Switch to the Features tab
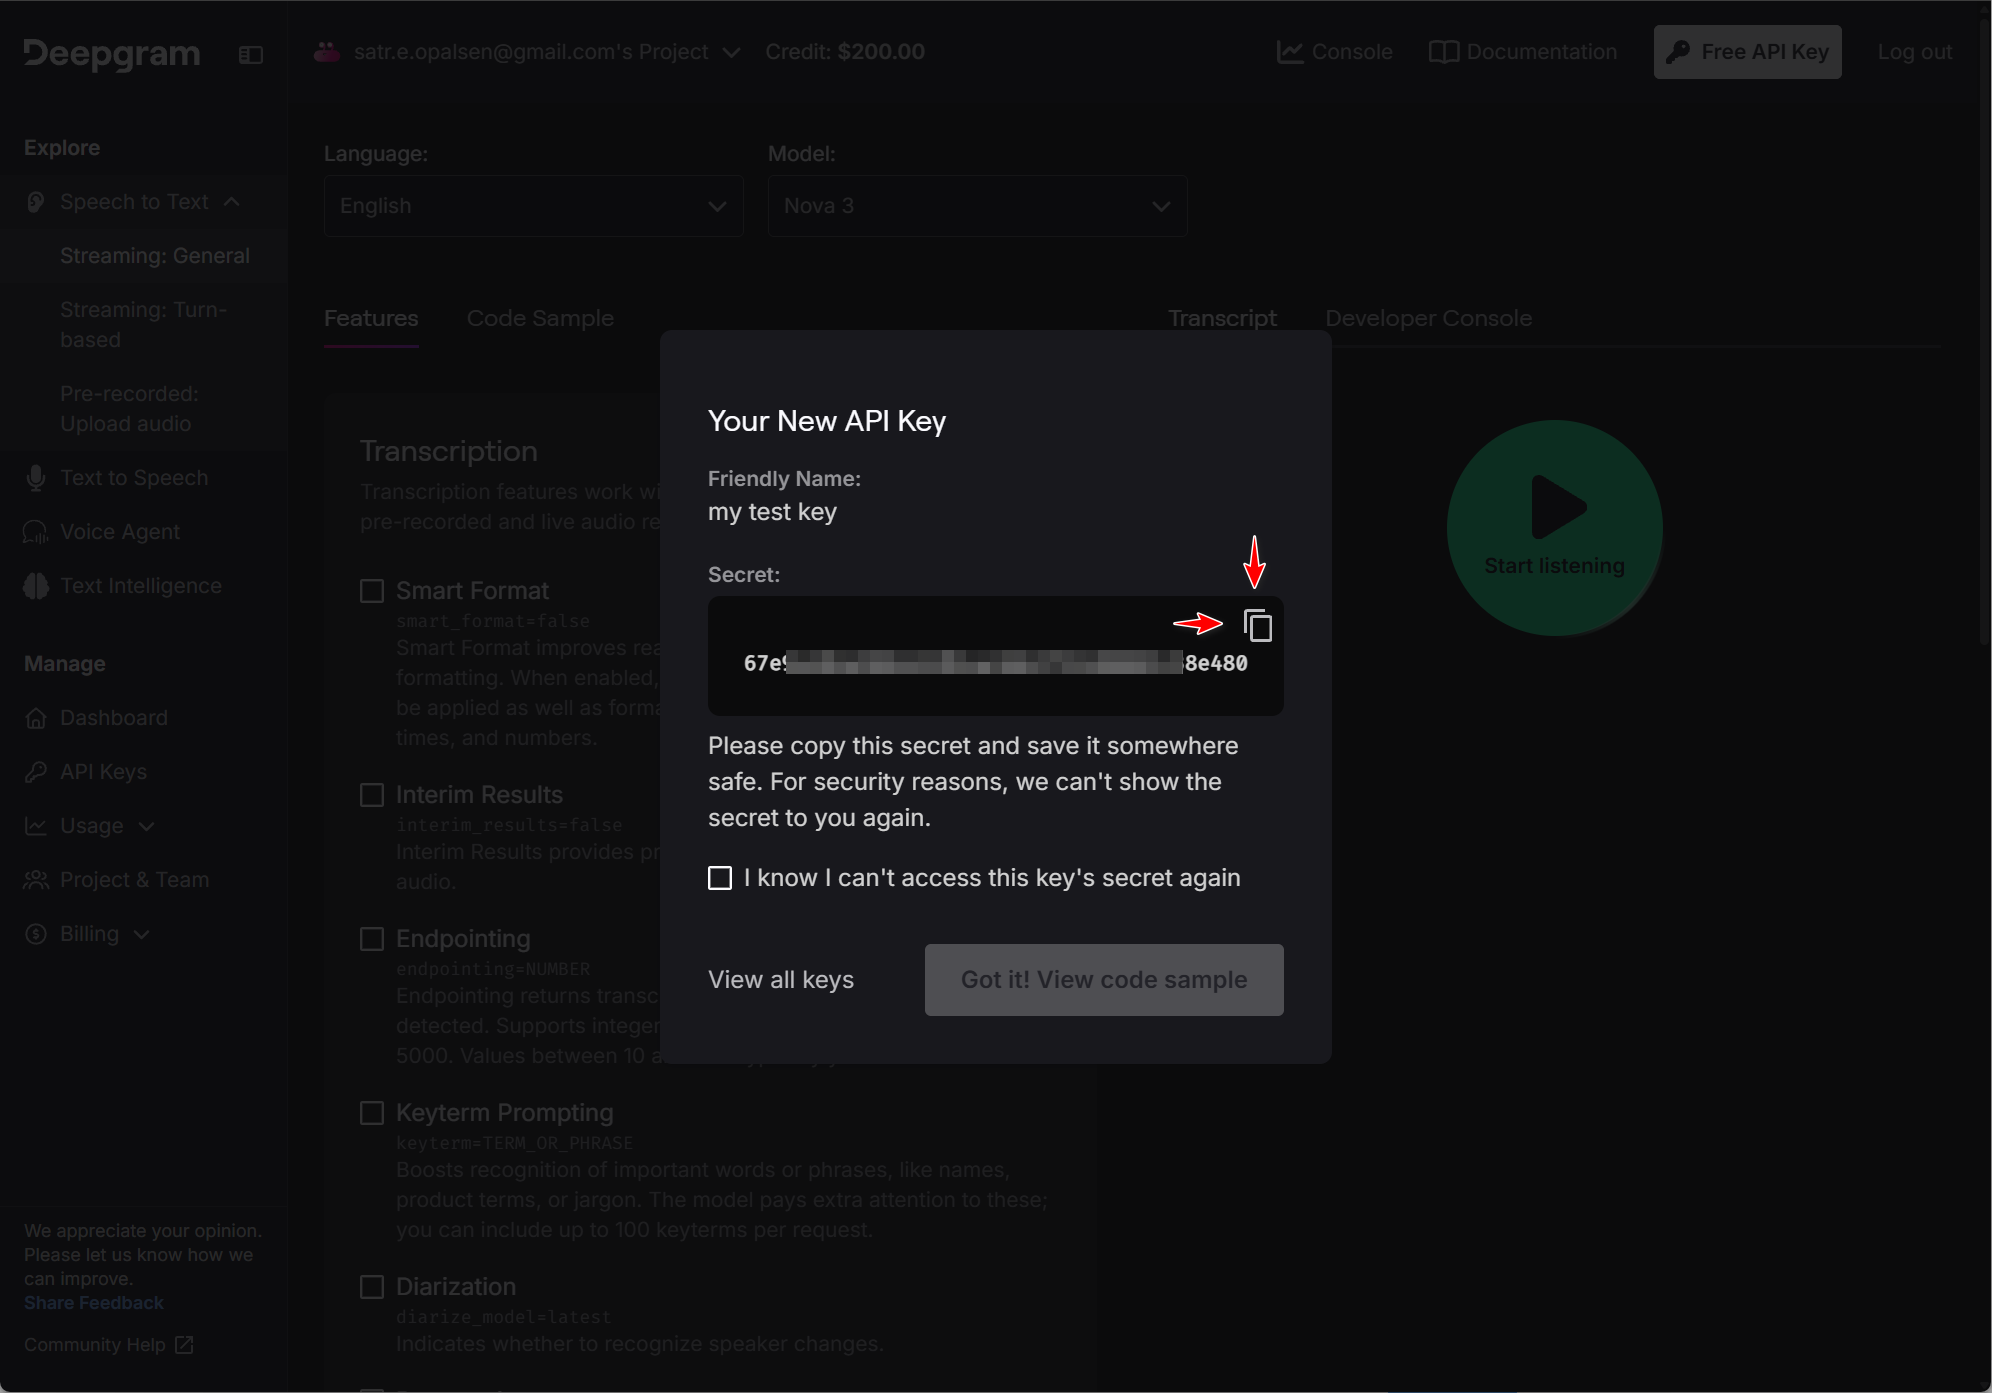This screenshot has width=1992, height=1393. tap(371, 318)
